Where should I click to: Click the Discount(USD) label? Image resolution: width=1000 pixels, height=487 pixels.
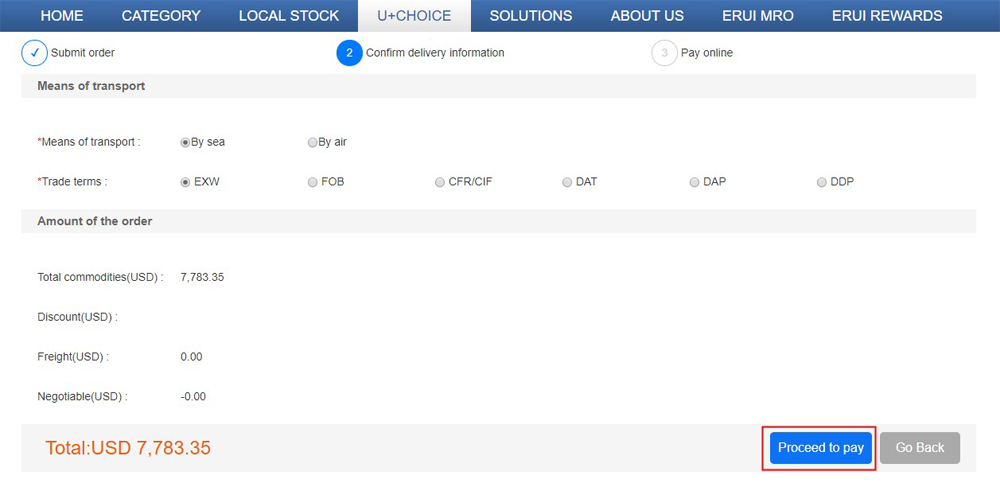(x=78, y=317)
